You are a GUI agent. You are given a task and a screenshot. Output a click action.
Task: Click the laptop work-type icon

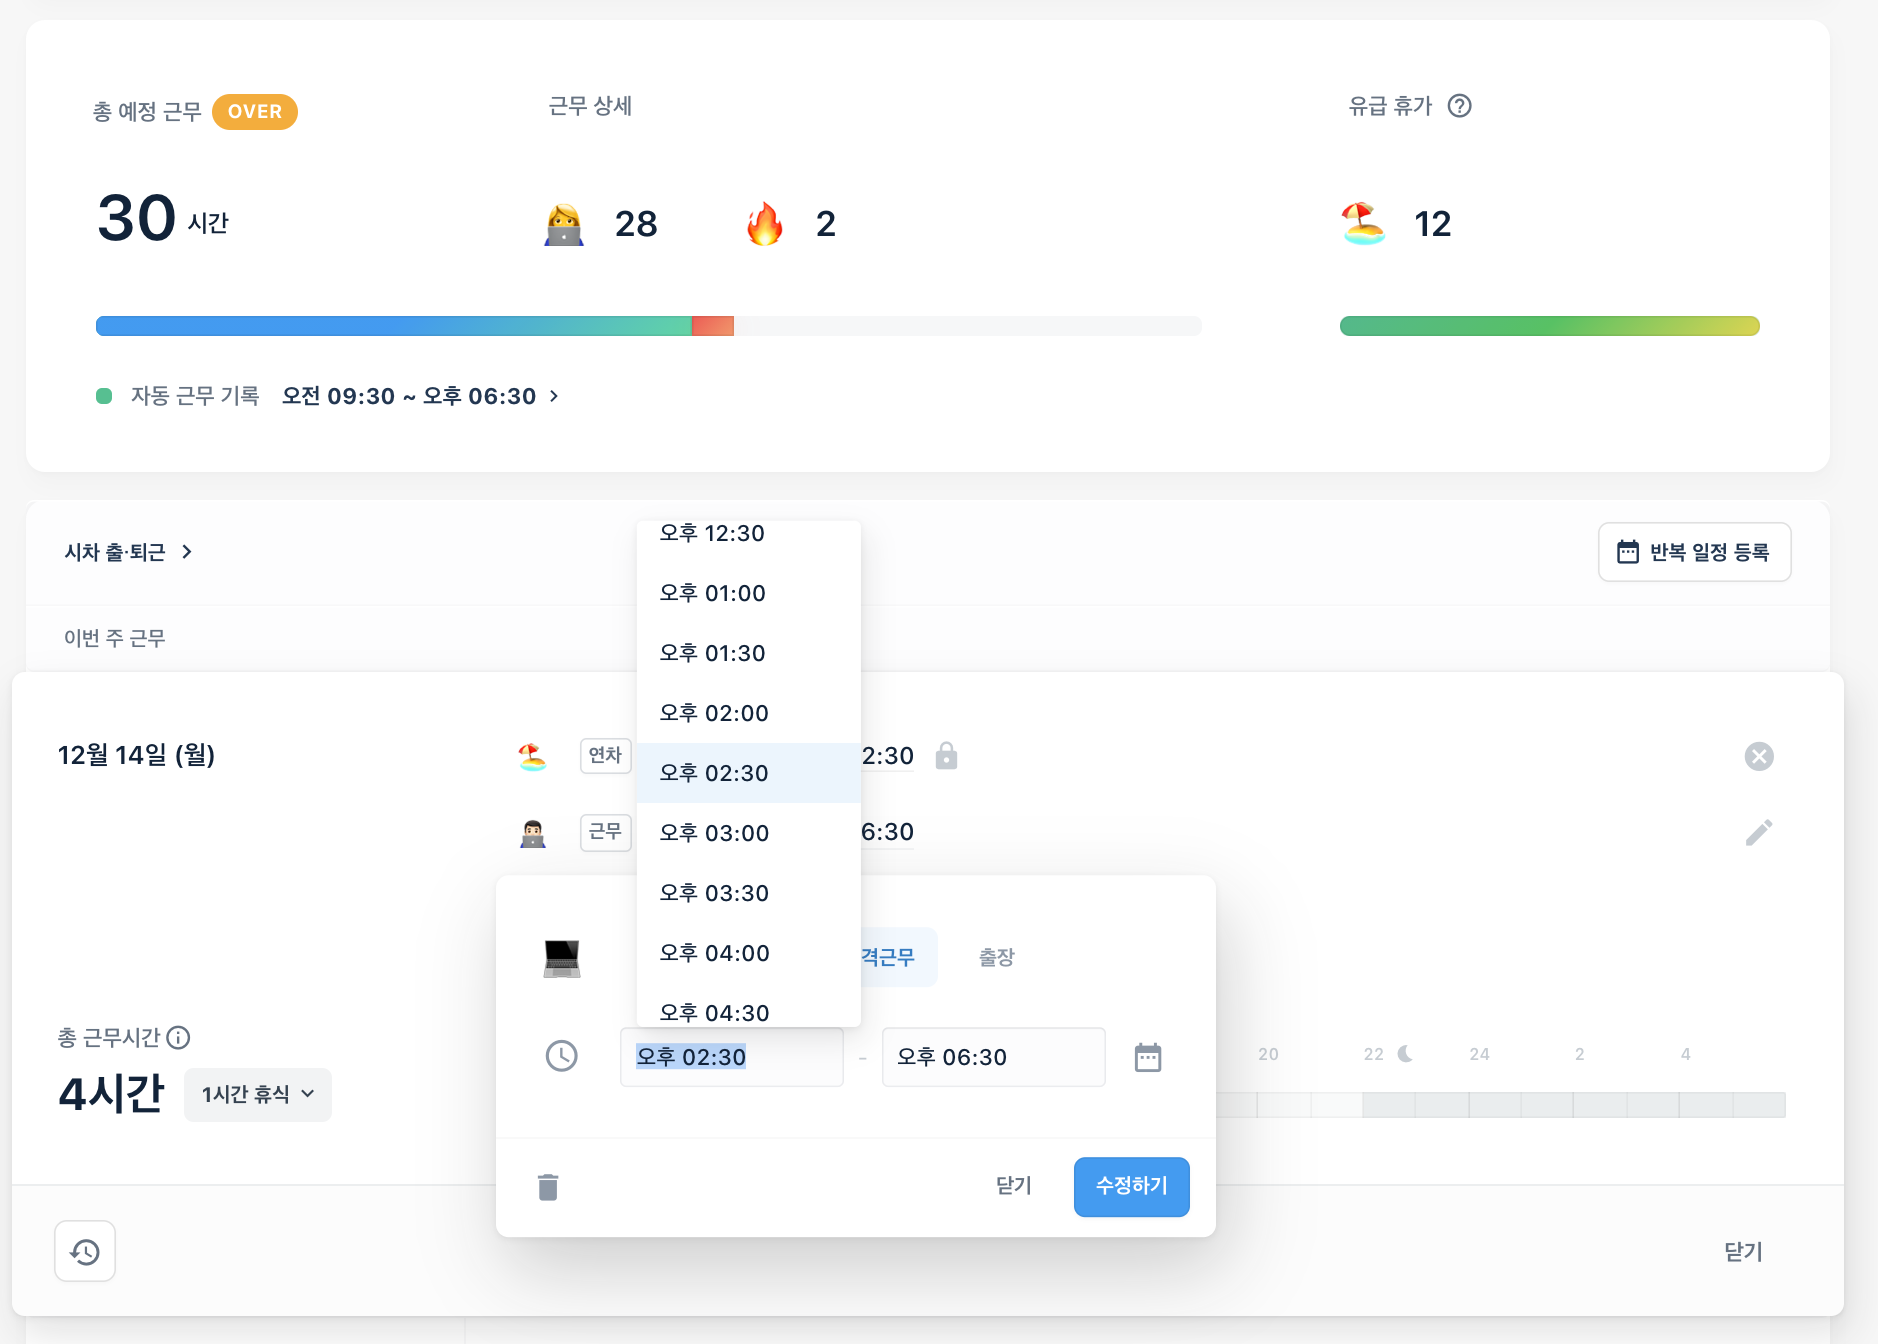[562, 958]
